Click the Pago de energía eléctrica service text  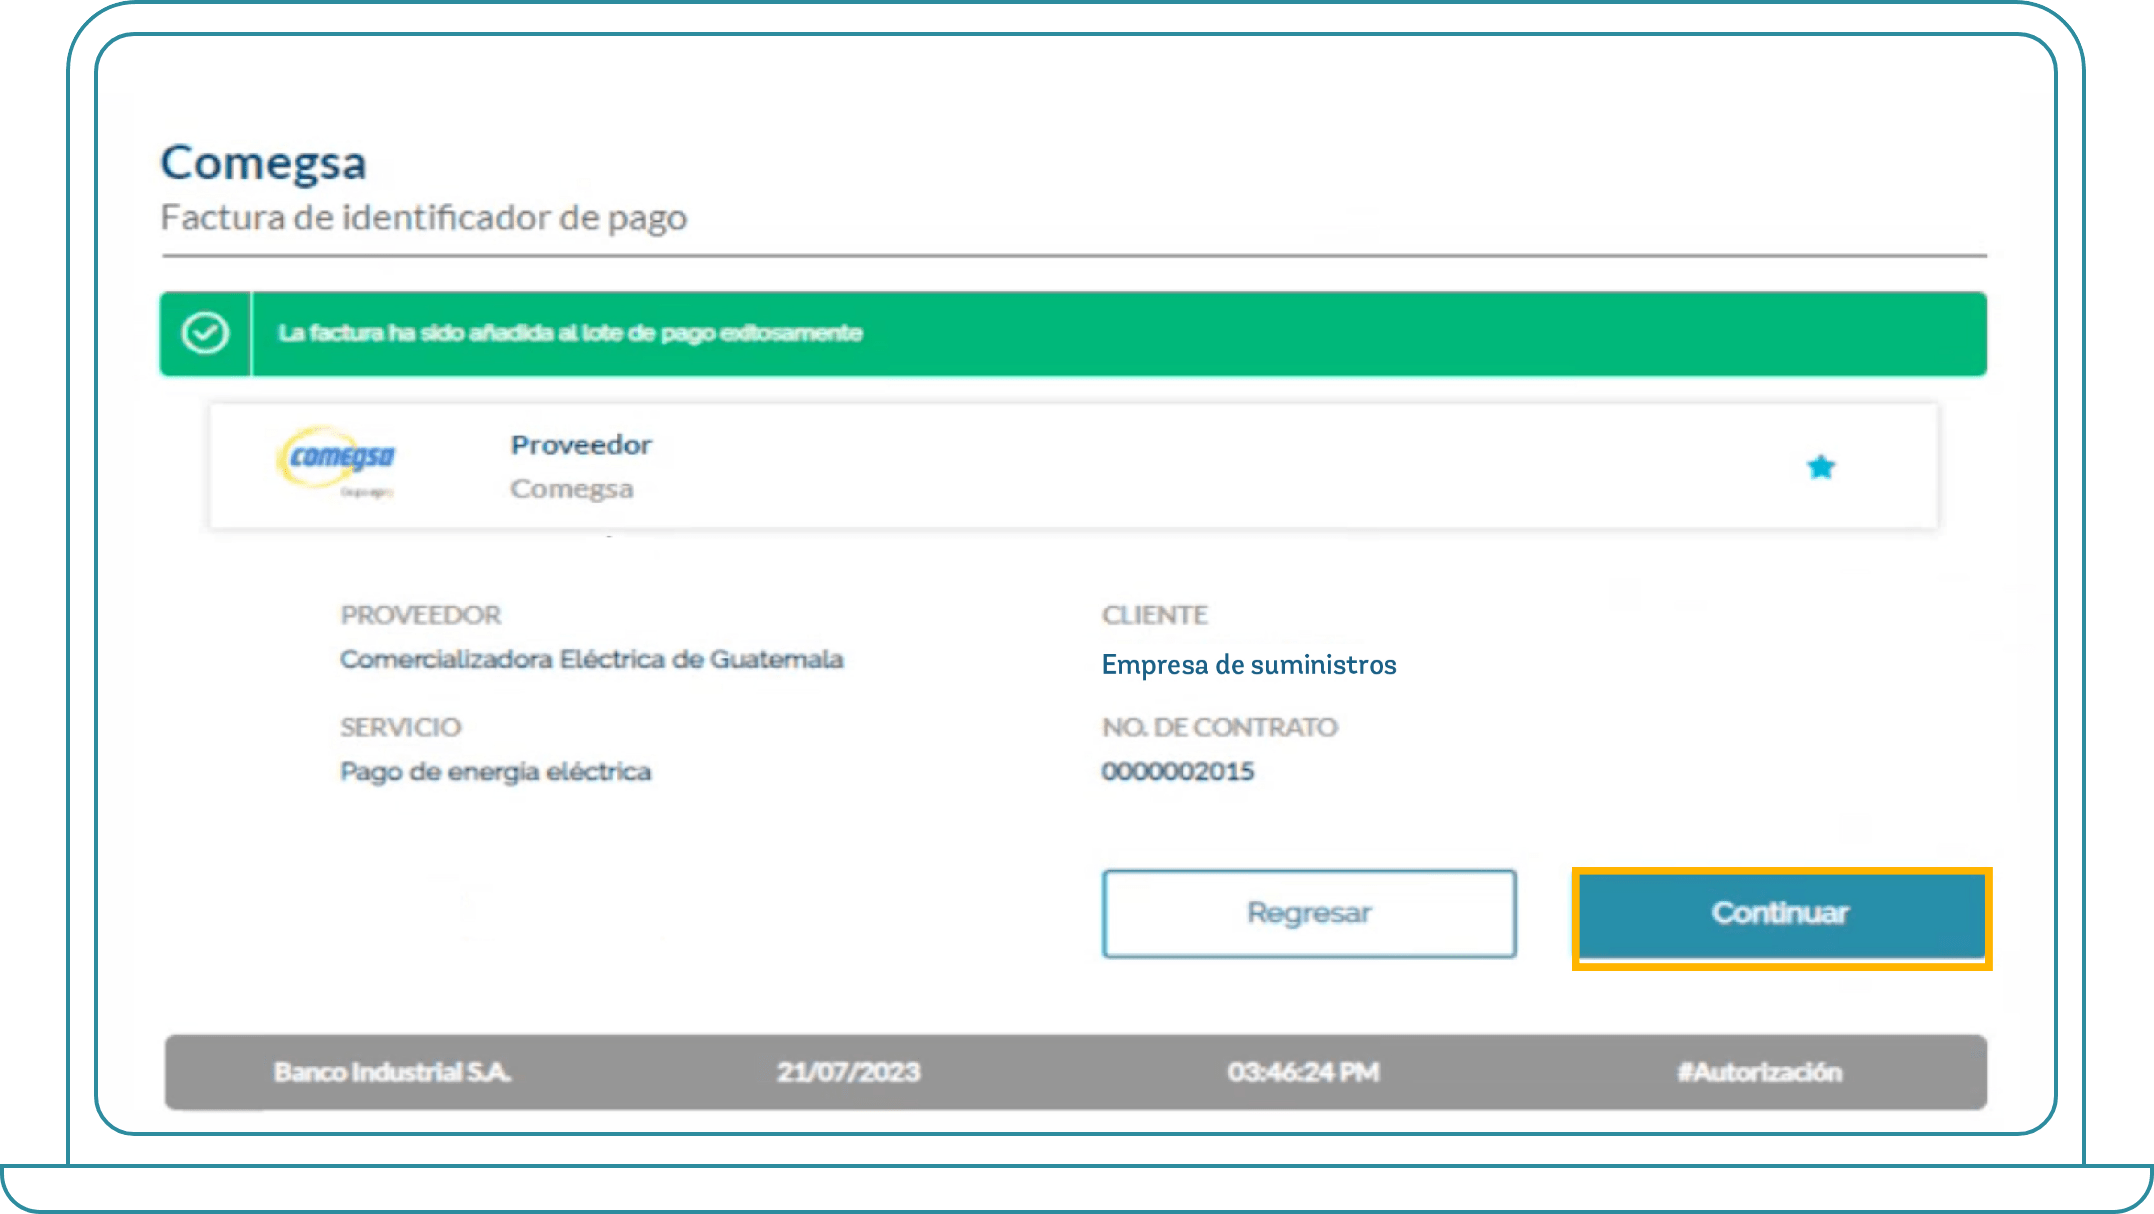[495, 771]
